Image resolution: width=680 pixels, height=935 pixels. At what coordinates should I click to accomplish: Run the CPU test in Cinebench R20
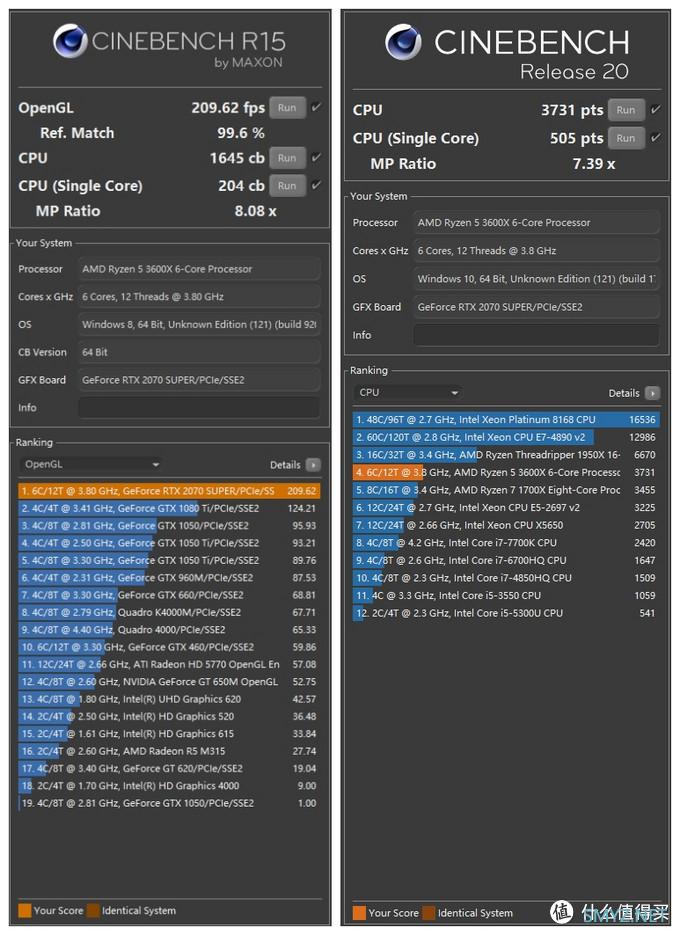coord(626,110)
